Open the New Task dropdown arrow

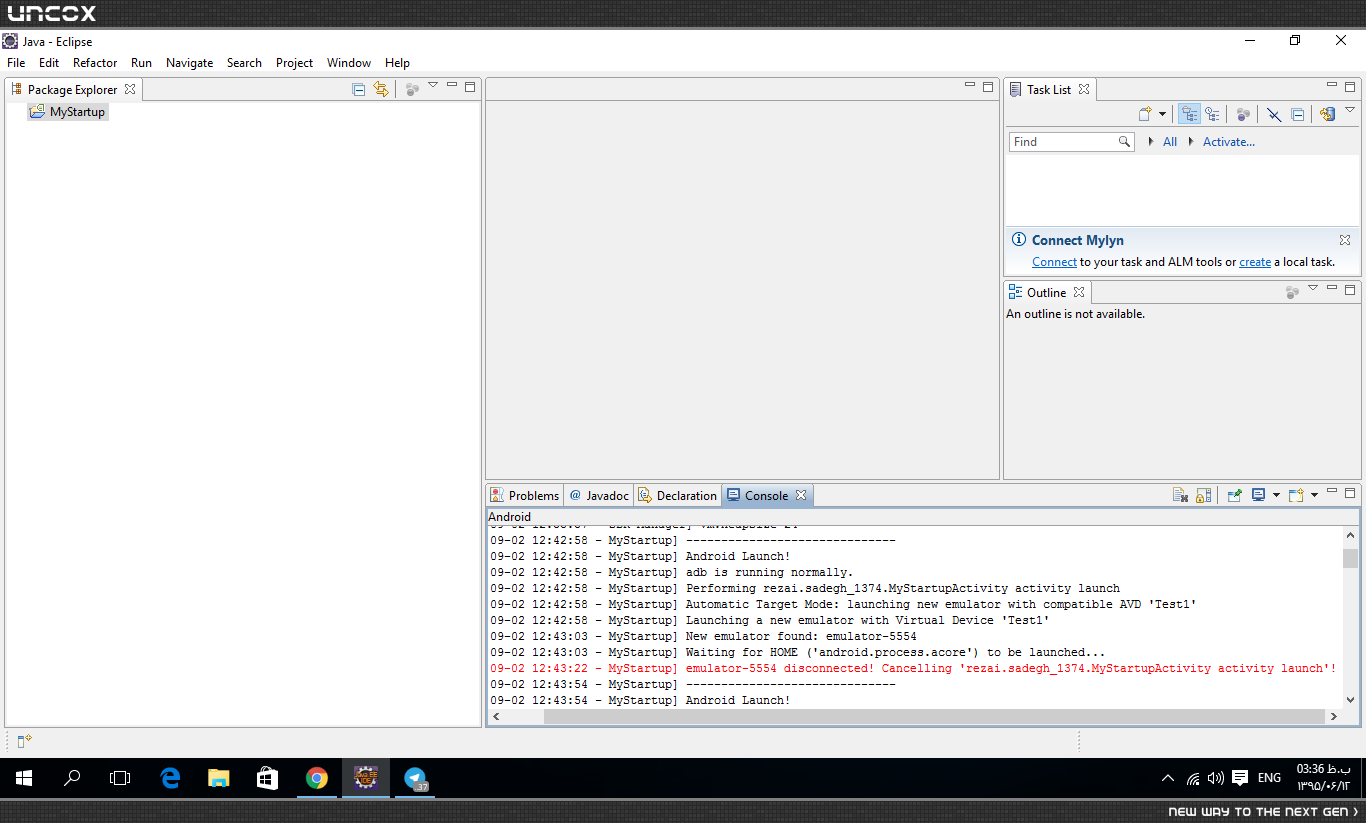pos(1163,114)
